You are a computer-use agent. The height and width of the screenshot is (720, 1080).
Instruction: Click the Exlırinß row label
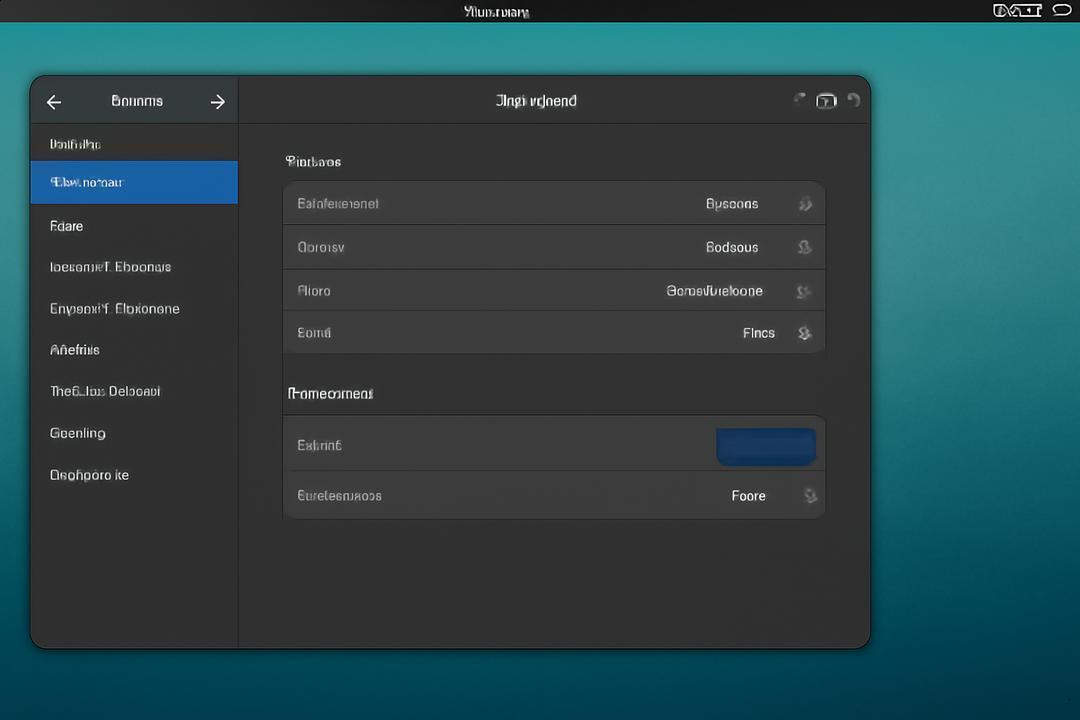point(320,446)
